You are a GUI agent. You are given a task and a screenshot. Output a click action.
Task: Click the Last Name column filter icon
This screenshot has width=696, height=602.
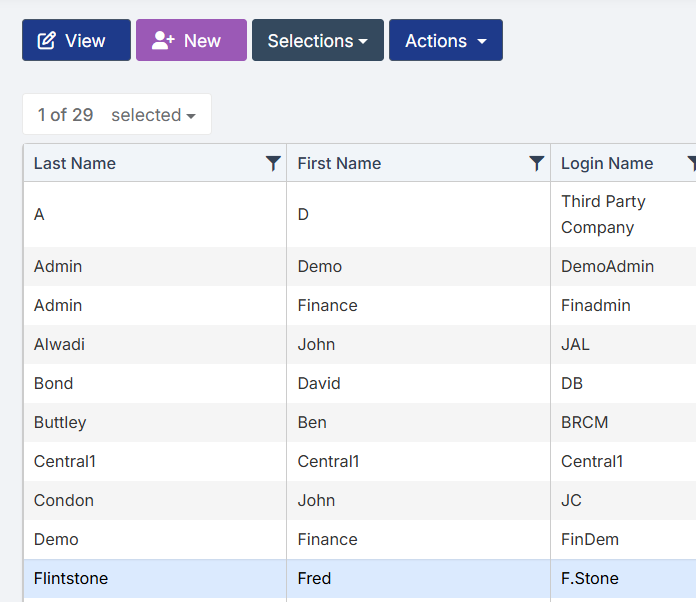(x=273, y=164)
